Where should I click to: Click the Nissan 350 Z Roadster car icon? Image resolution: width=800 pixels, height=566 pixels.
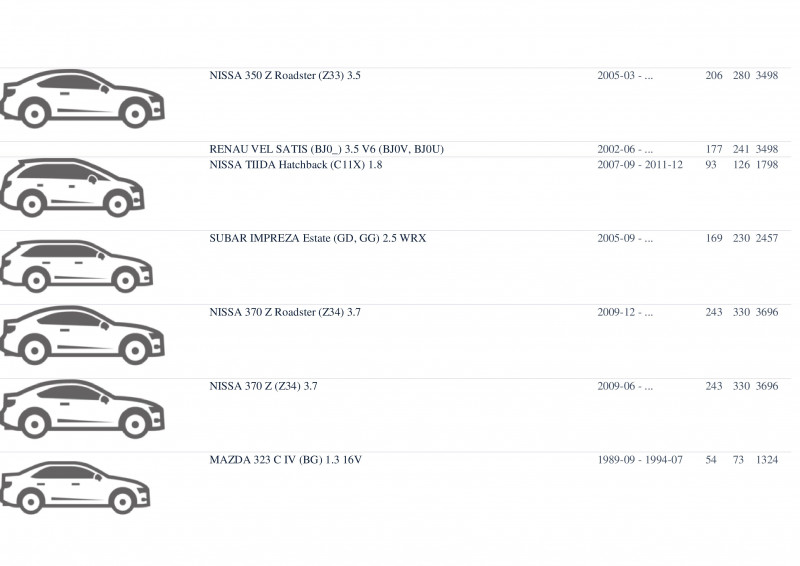click(x=83, y=99)
